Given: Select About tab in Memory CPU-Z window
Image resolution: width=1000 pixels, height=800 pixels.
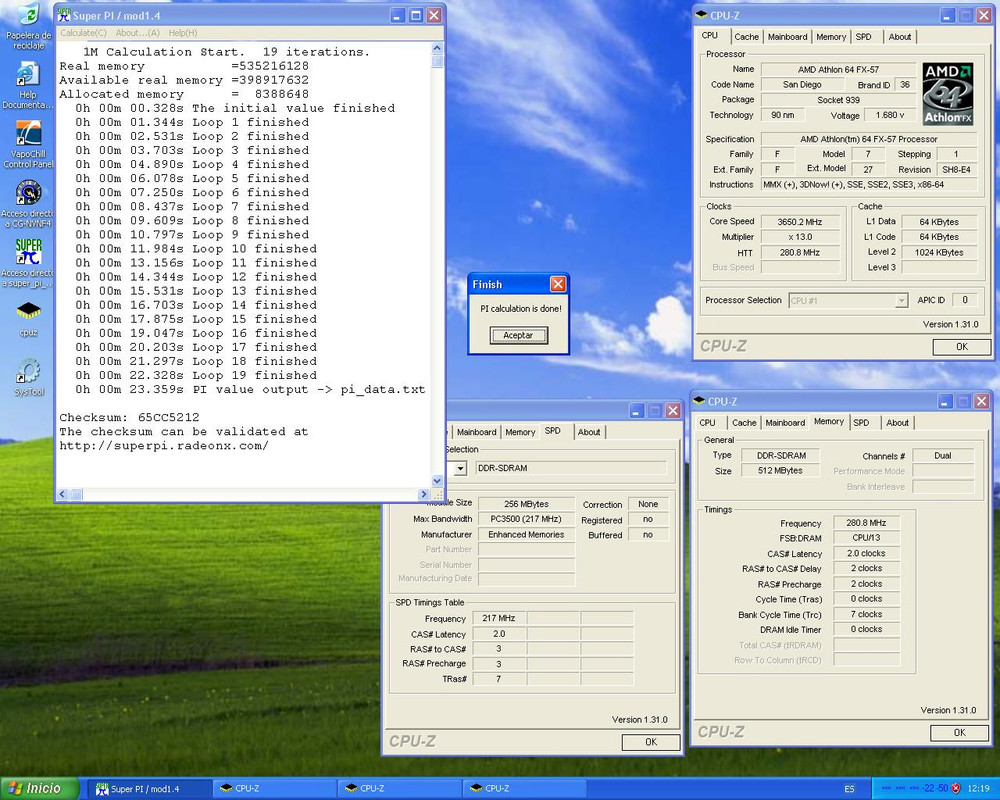Looking at the screenshot, I should tap(897, 422).
